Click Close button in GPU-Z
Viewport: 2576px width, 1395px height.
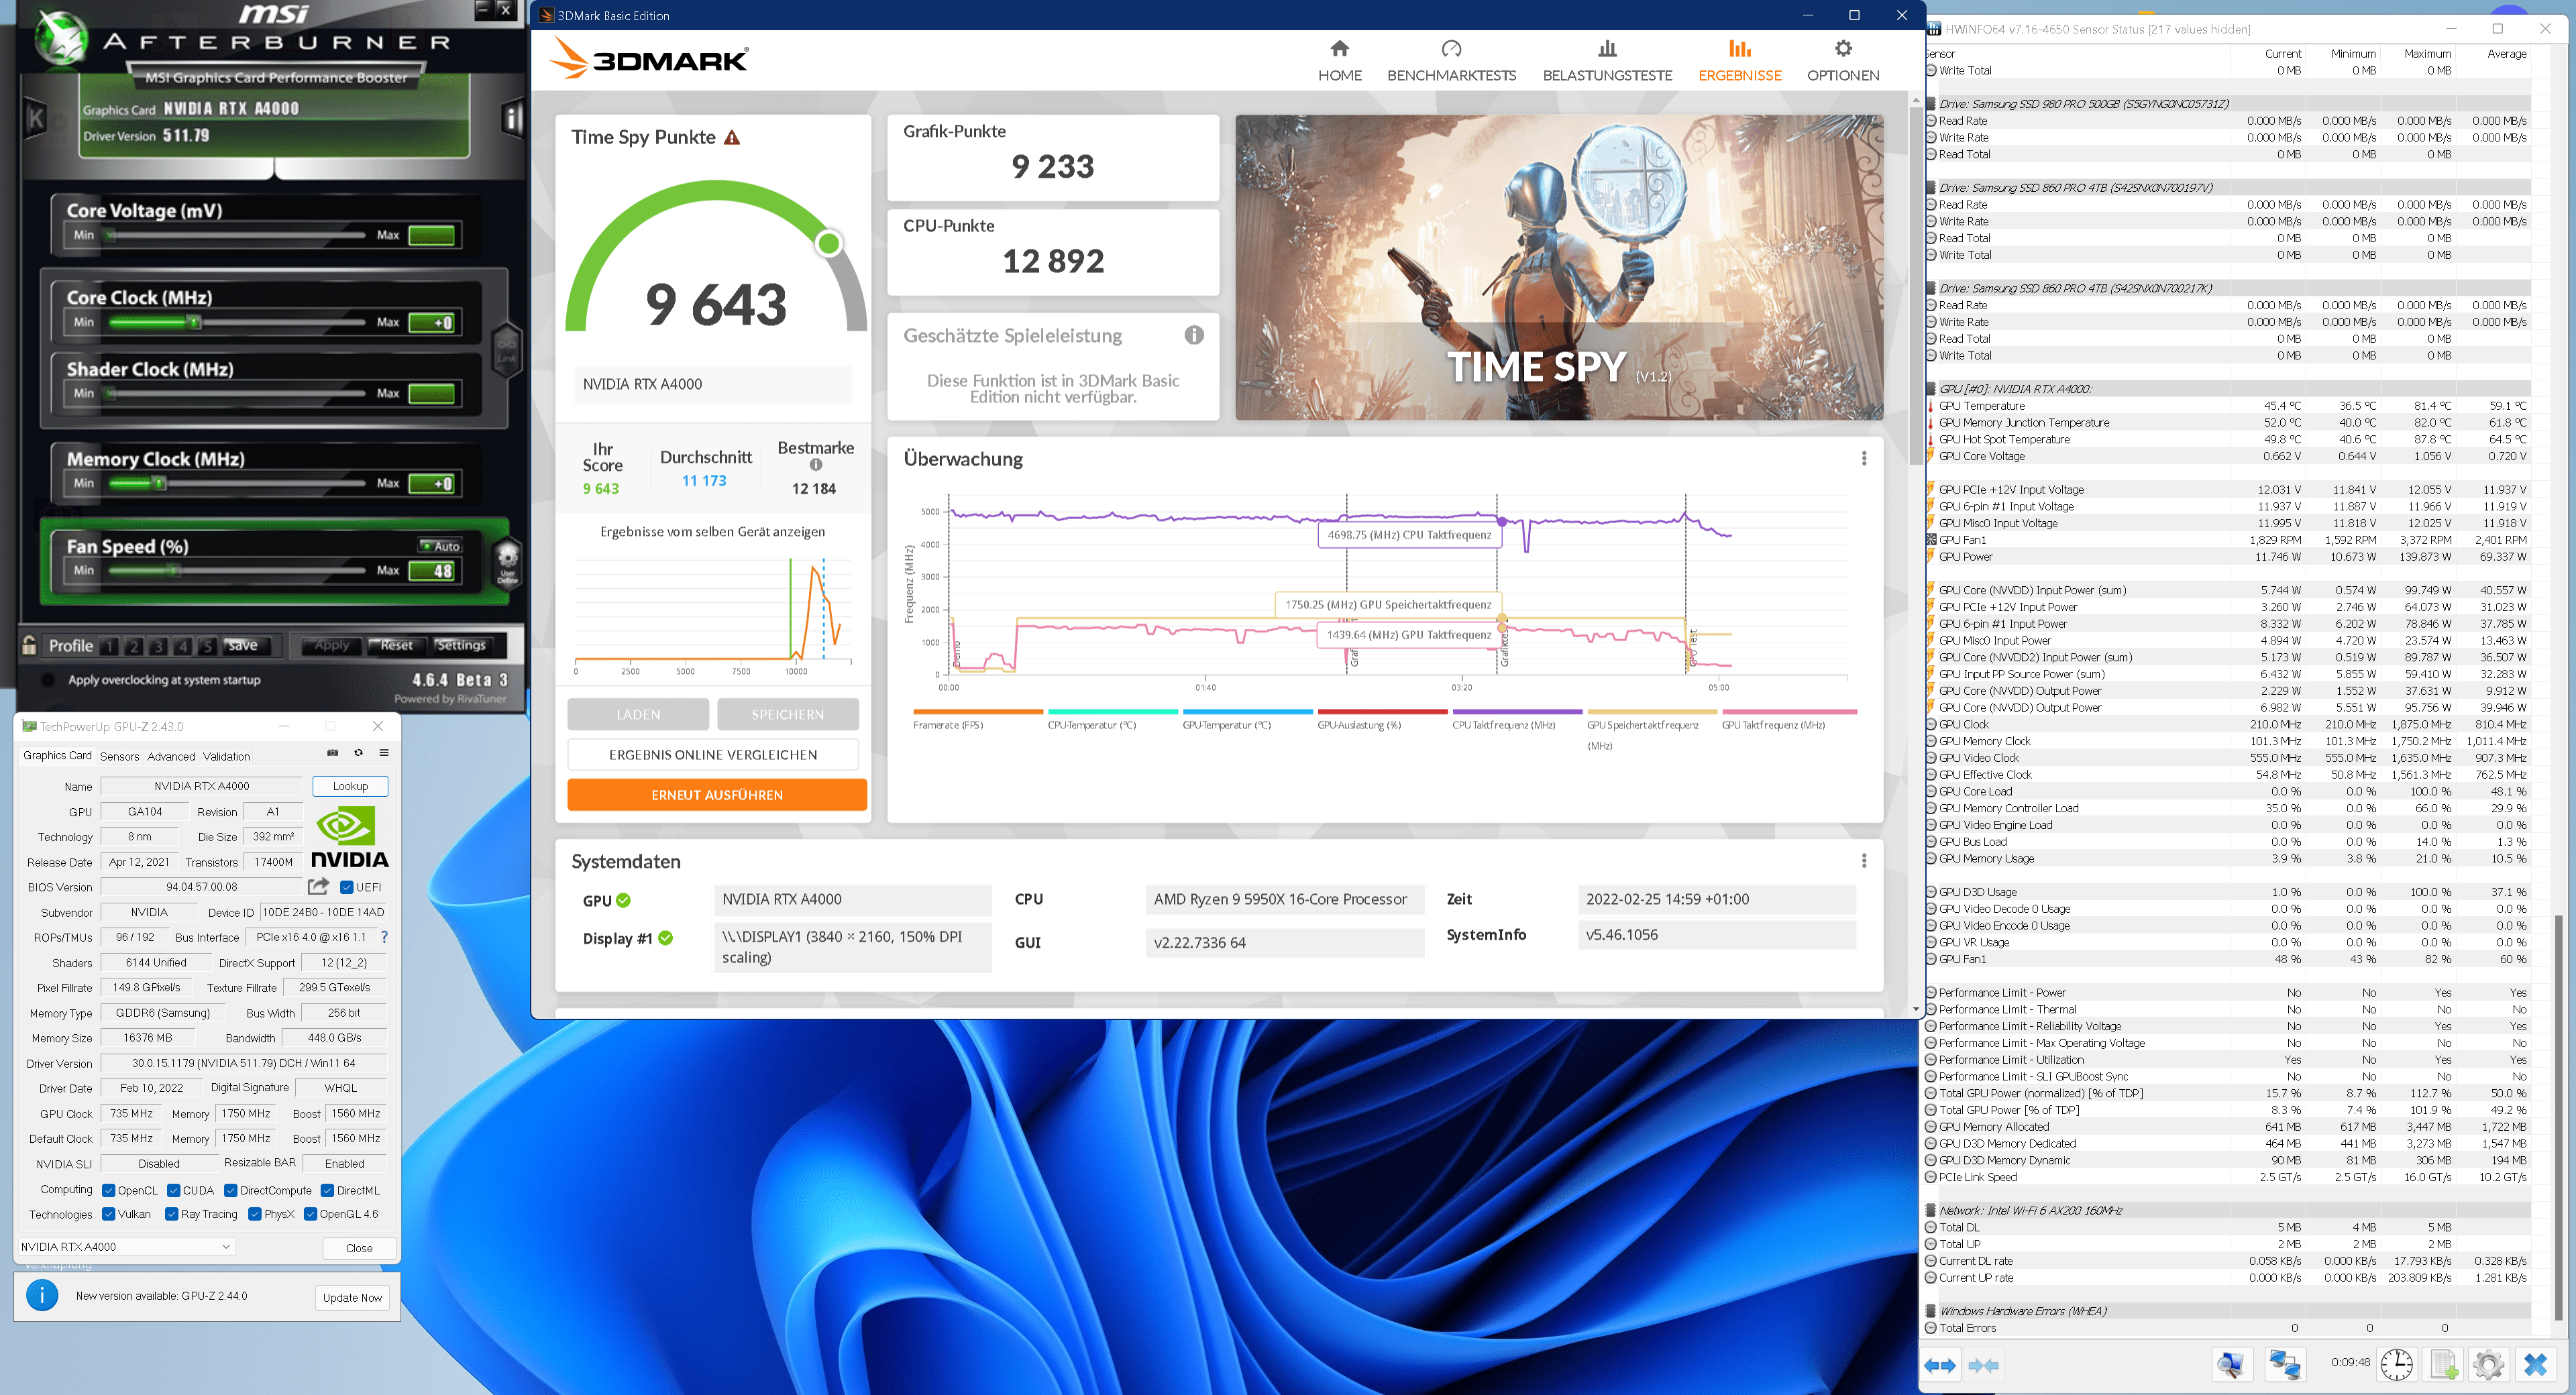click(x=359, y=1248)
